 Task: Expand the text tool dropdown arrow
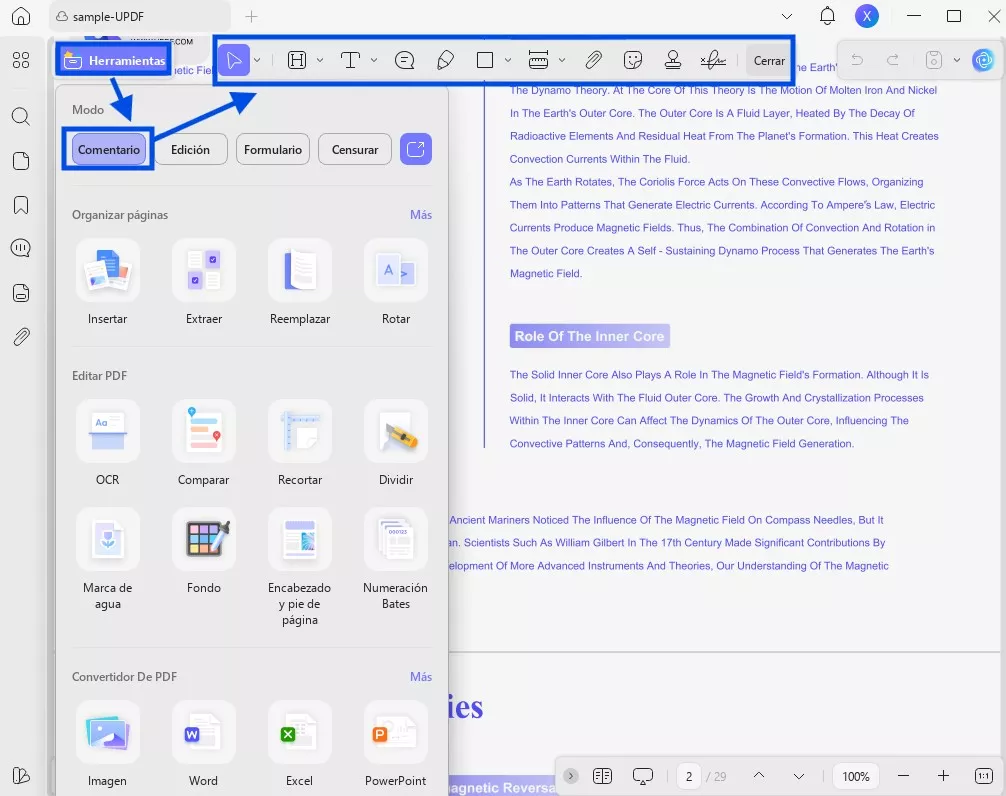[x=373, y=60]
